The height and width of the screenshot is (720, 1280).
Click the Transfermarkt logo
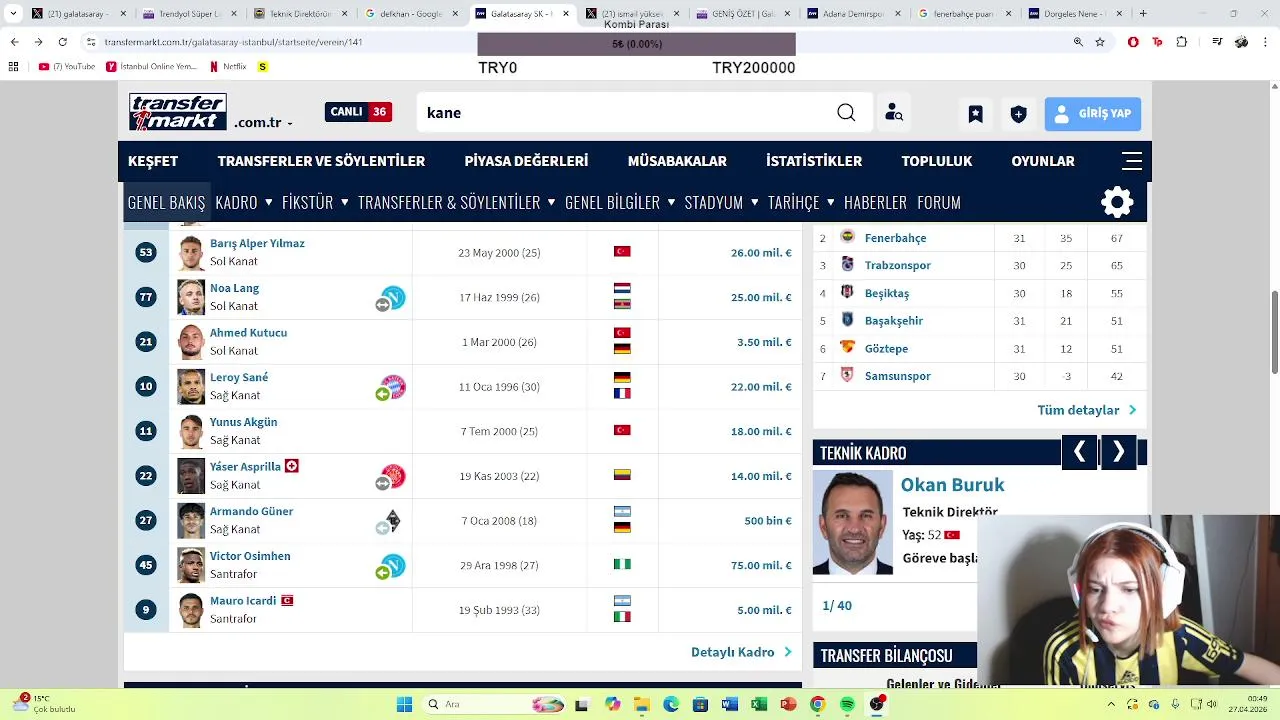(x=178, y=112)
